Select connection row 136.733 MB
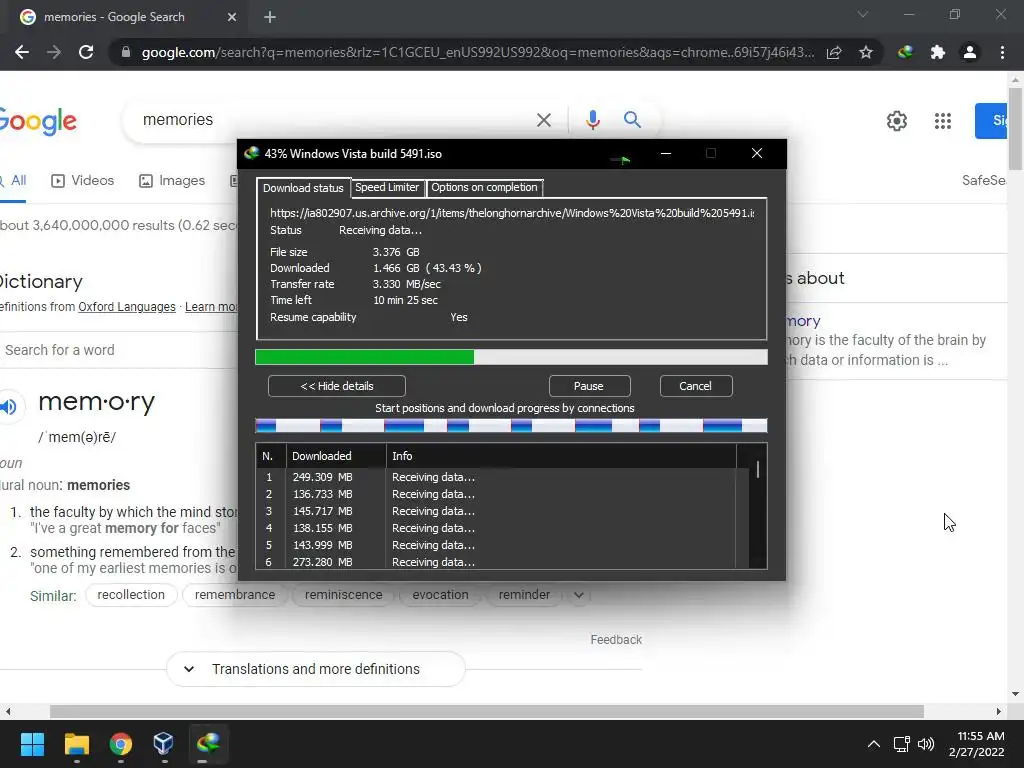1024x768 pixels. 496,494
